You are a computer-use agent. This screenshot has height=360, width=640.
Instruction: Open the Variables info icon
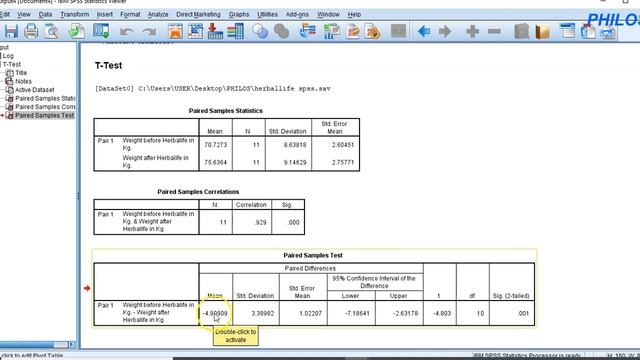click(236, 31)
